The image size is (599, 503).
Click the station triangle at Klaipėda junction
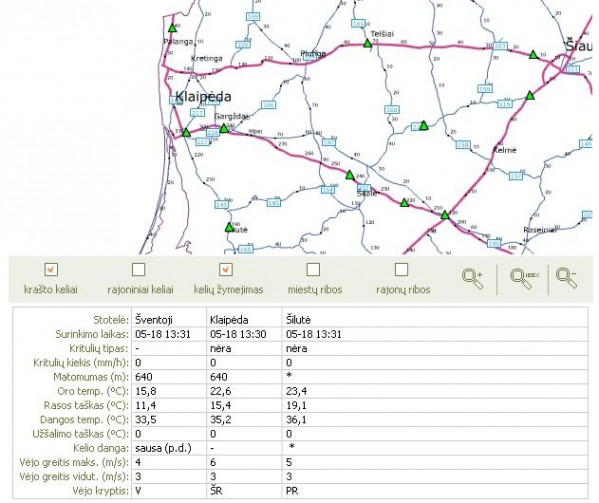(186, 133)
